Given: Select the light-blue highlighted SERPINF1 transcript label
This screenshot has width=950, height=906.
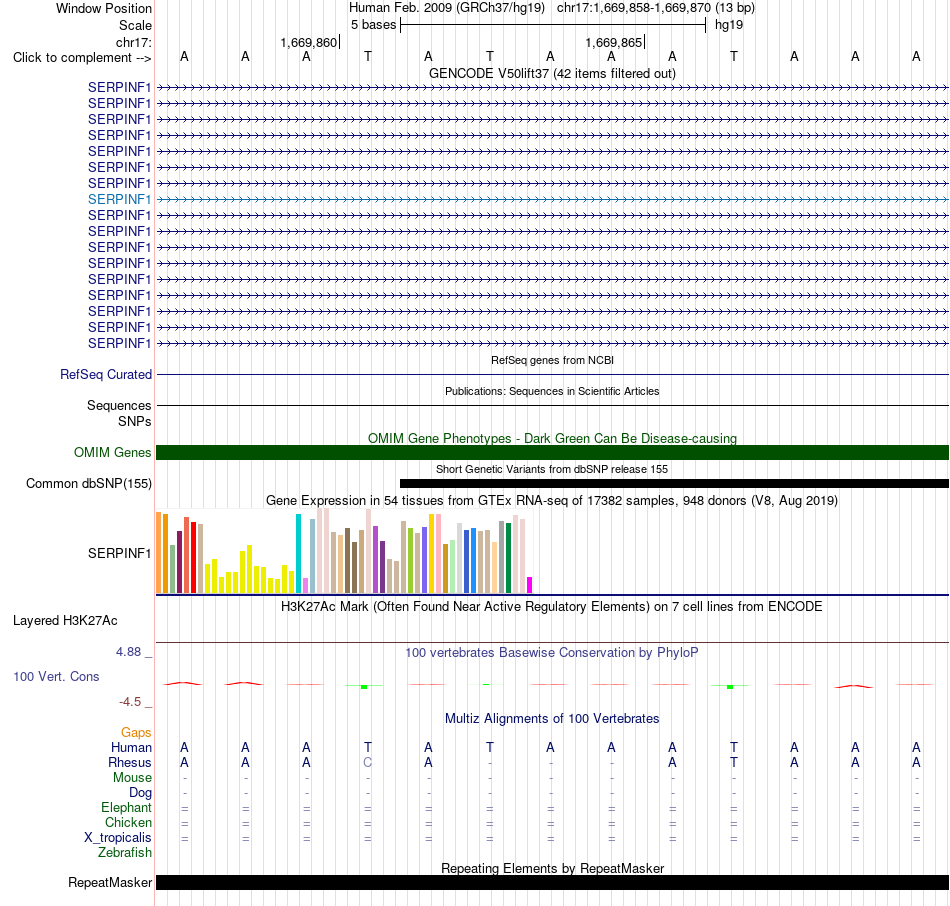Looking at the screenshot, I should [119, 199].
